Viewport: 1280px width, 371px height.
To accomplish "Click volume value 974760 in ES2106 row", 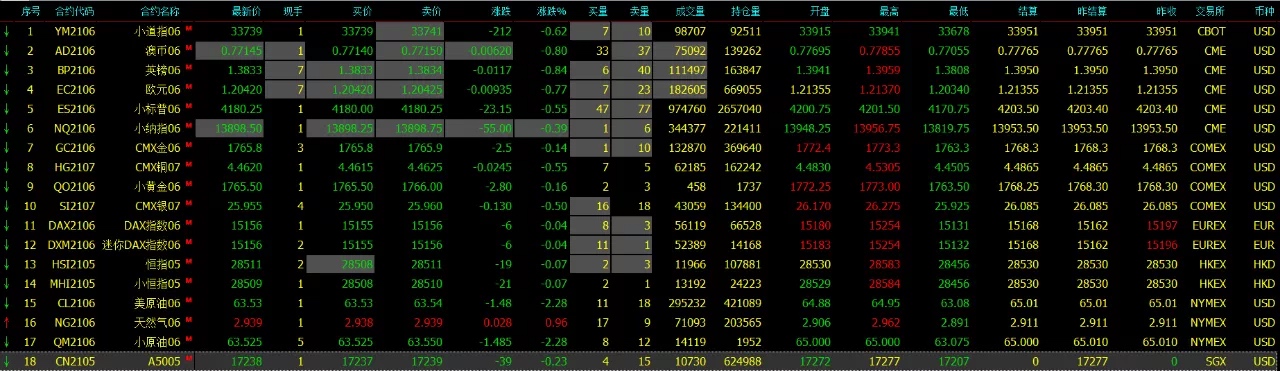I will pos(685,109).
